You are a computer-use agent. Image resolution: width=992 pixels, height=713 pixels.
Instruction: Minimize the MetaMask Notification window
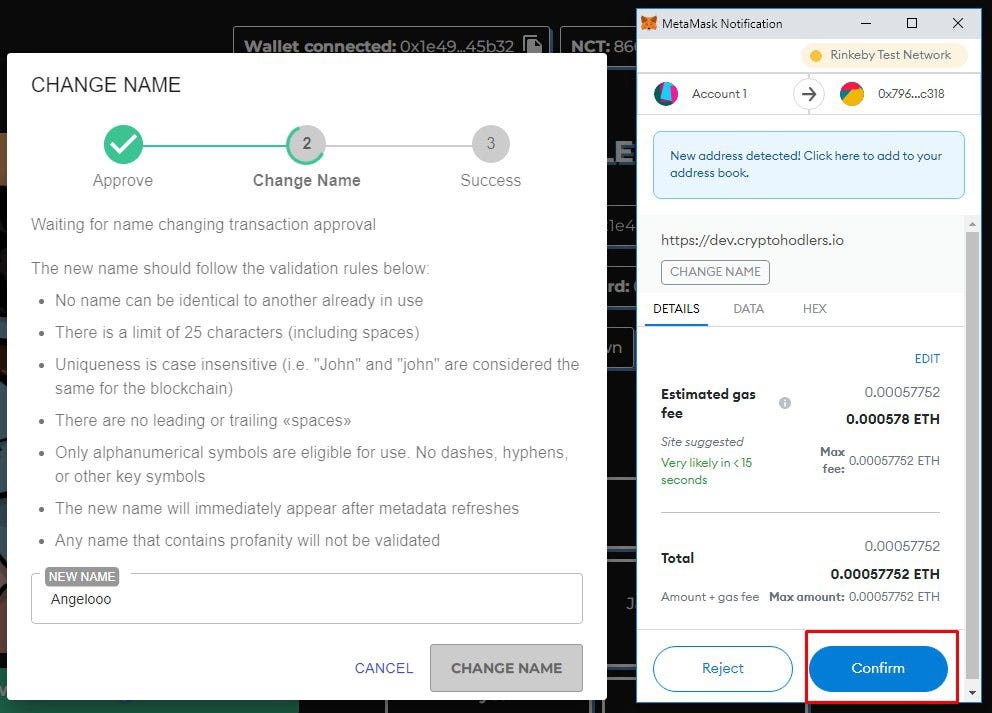[x=865, y=23]
